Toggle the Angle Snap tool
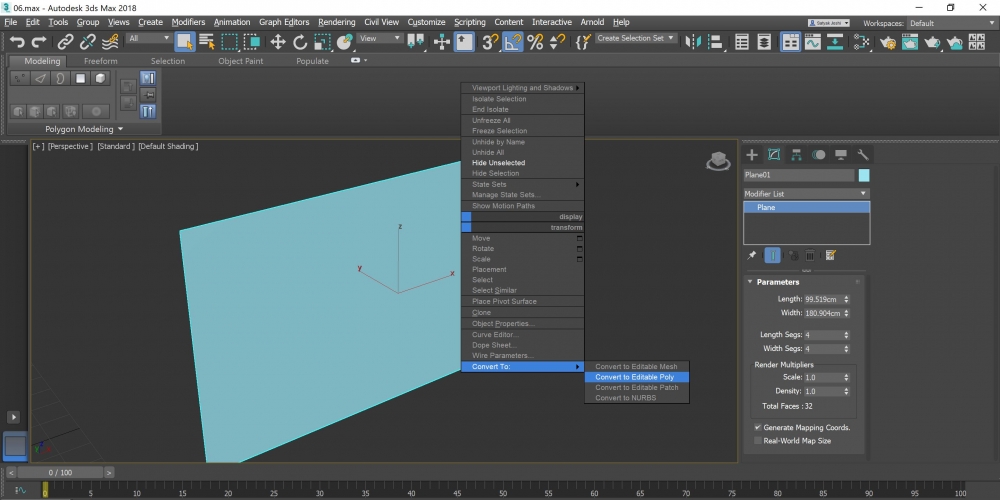Image resolution: width=1000 pixels, height=500 pixels. tap(512, 42)
